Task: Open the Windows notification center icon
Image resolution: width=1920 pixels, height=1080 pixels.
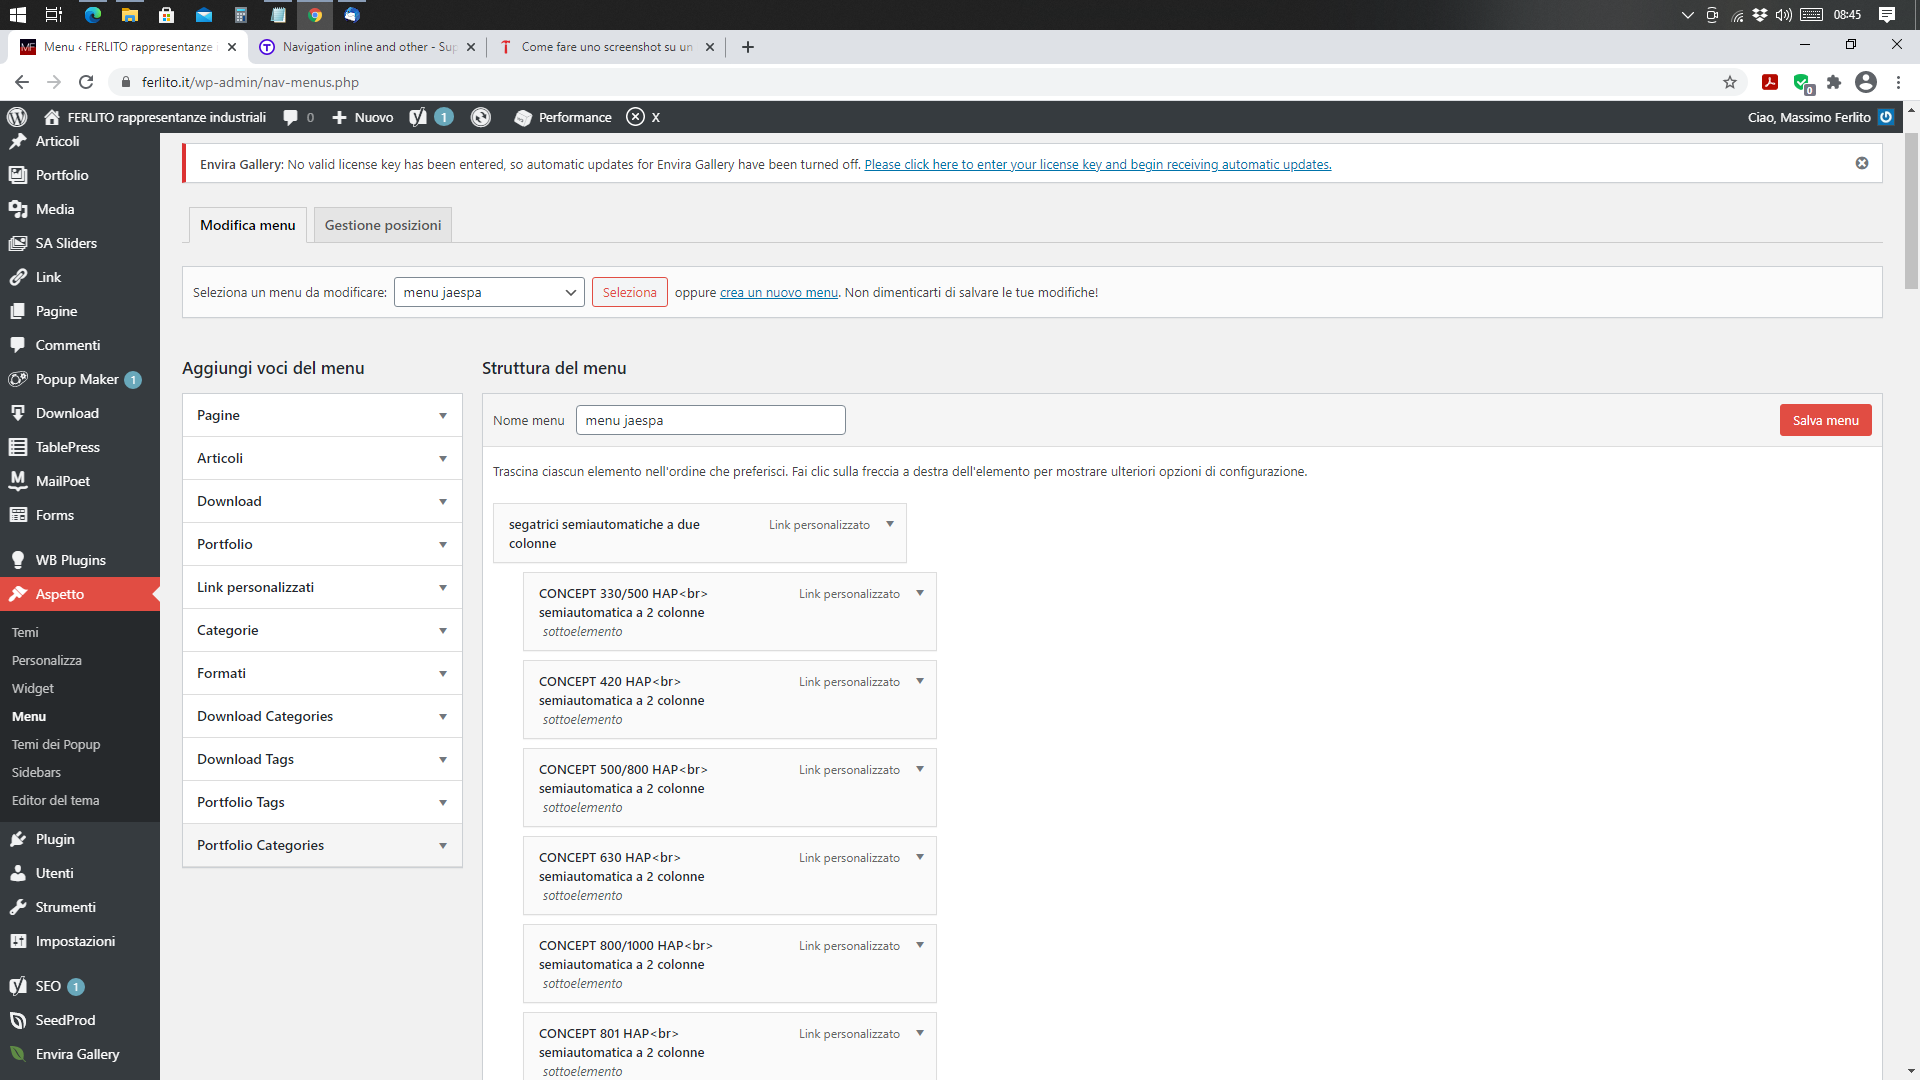Action: point(1887,14)
